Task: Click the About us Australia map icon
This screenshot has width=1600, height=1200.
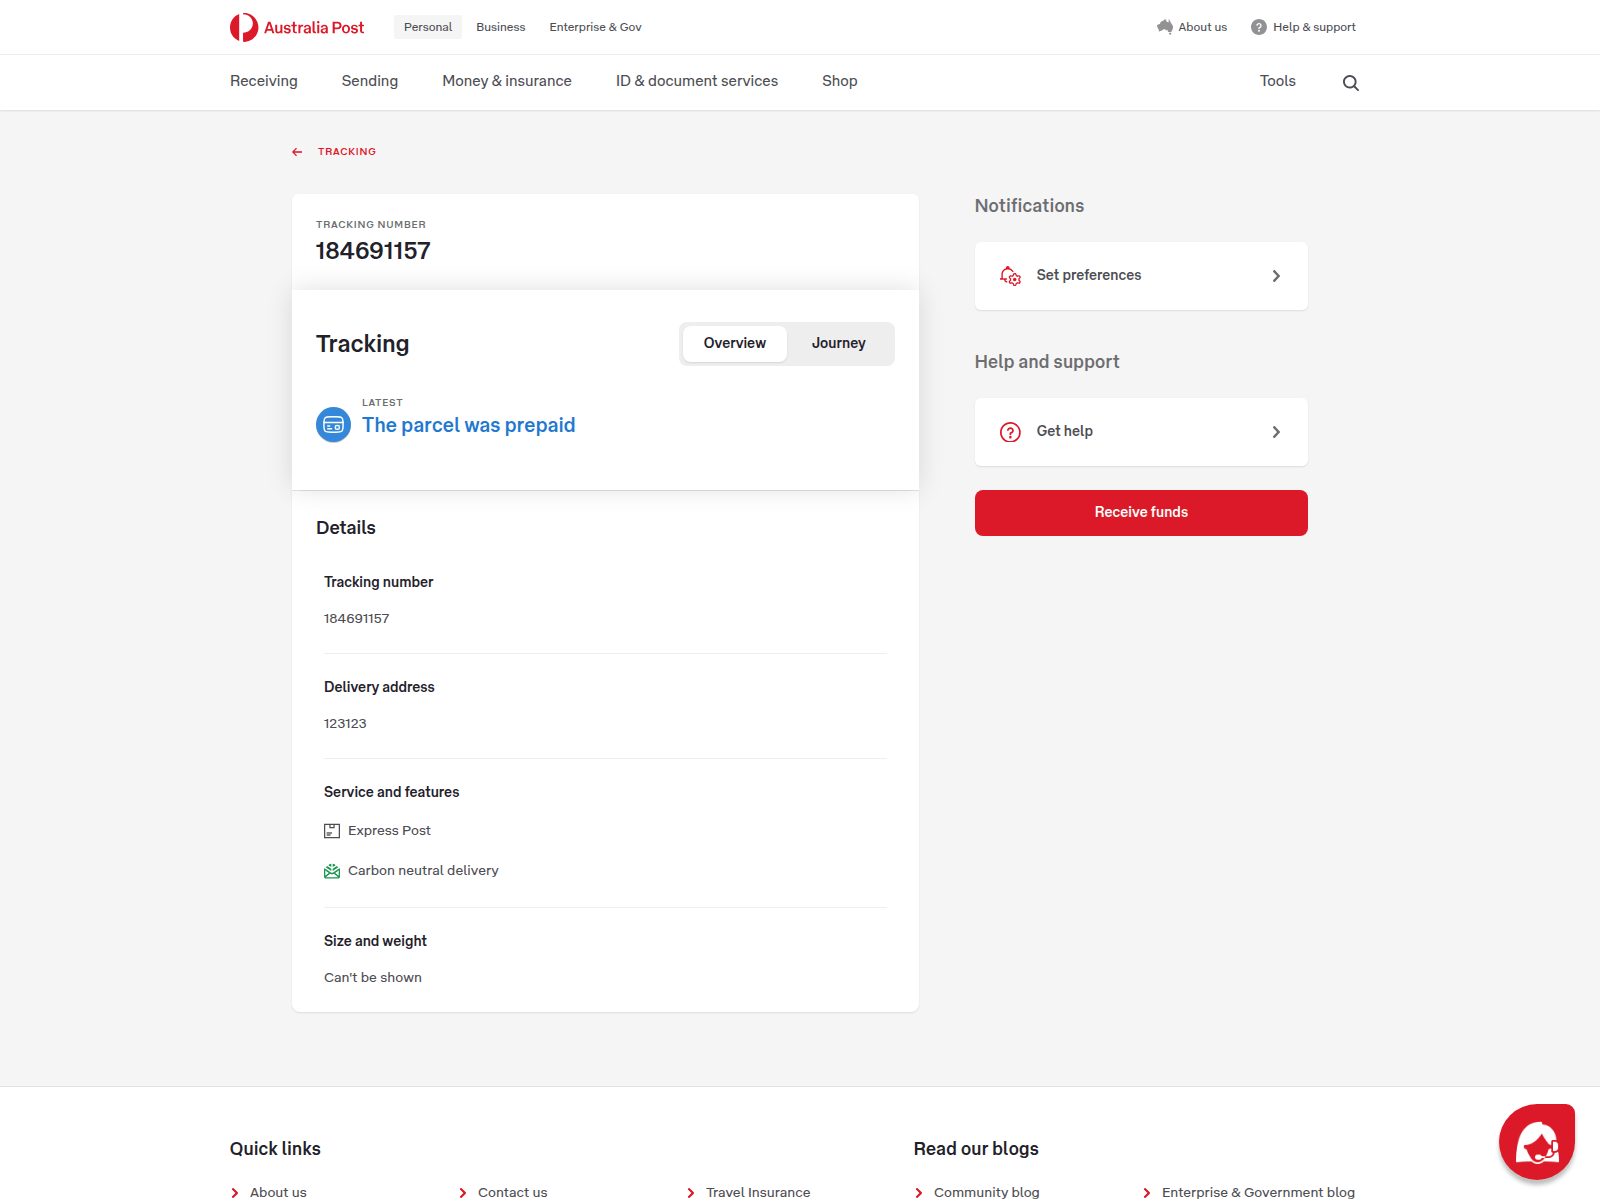Action: (1164, 27)
